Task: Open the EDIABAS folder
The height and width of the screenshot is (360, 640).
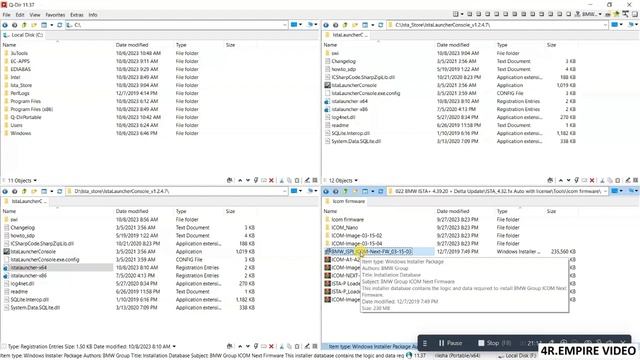Action: (x=20, y=69)
